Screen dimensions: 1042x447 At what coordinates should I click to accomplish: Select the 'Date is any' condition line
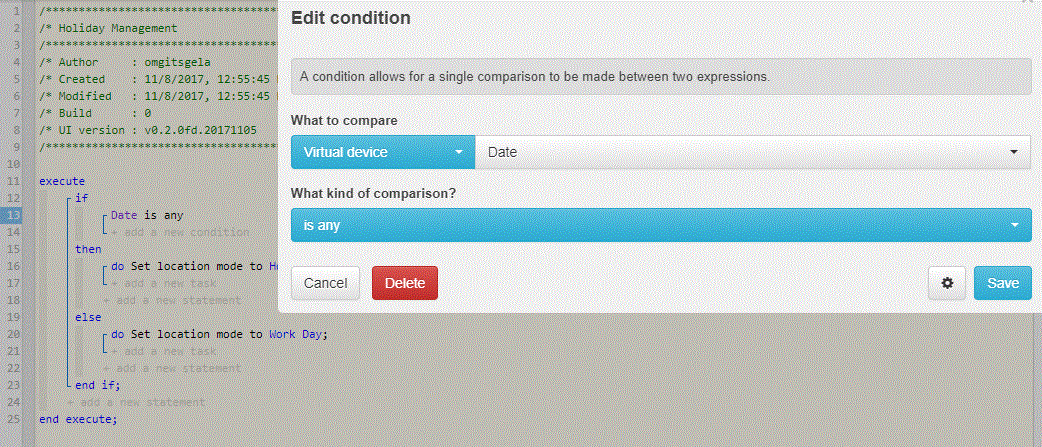pyautogui.click(x=147, y=215)
